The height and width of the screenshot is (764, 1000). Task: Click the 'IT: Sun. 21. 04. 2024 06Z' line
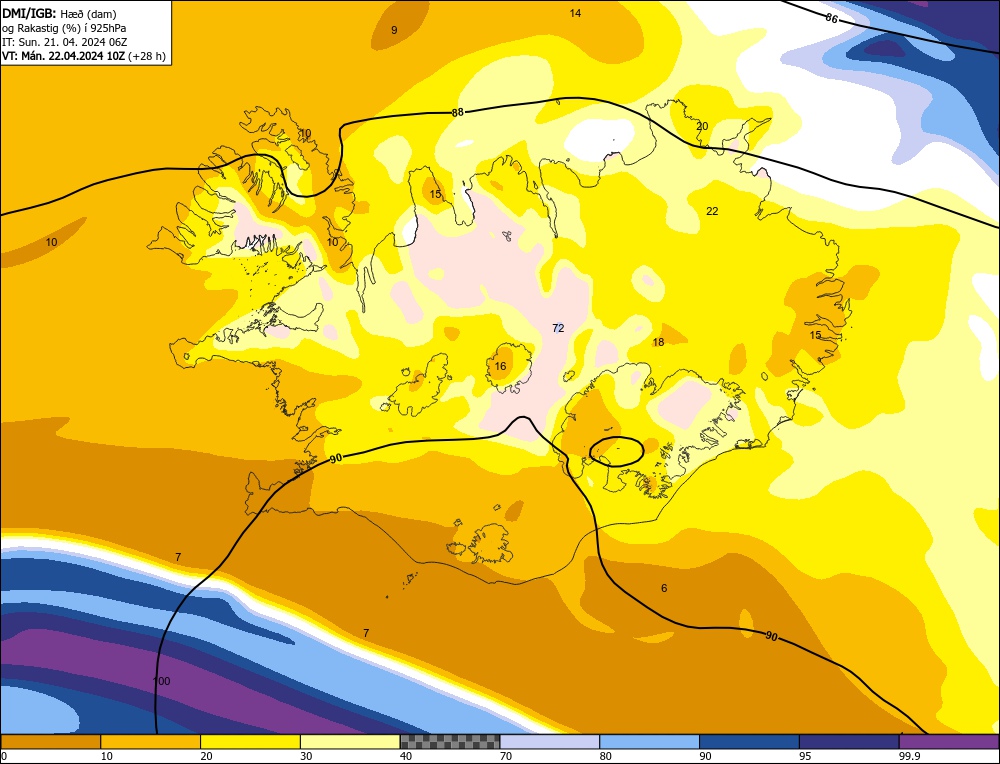(65, 42)
